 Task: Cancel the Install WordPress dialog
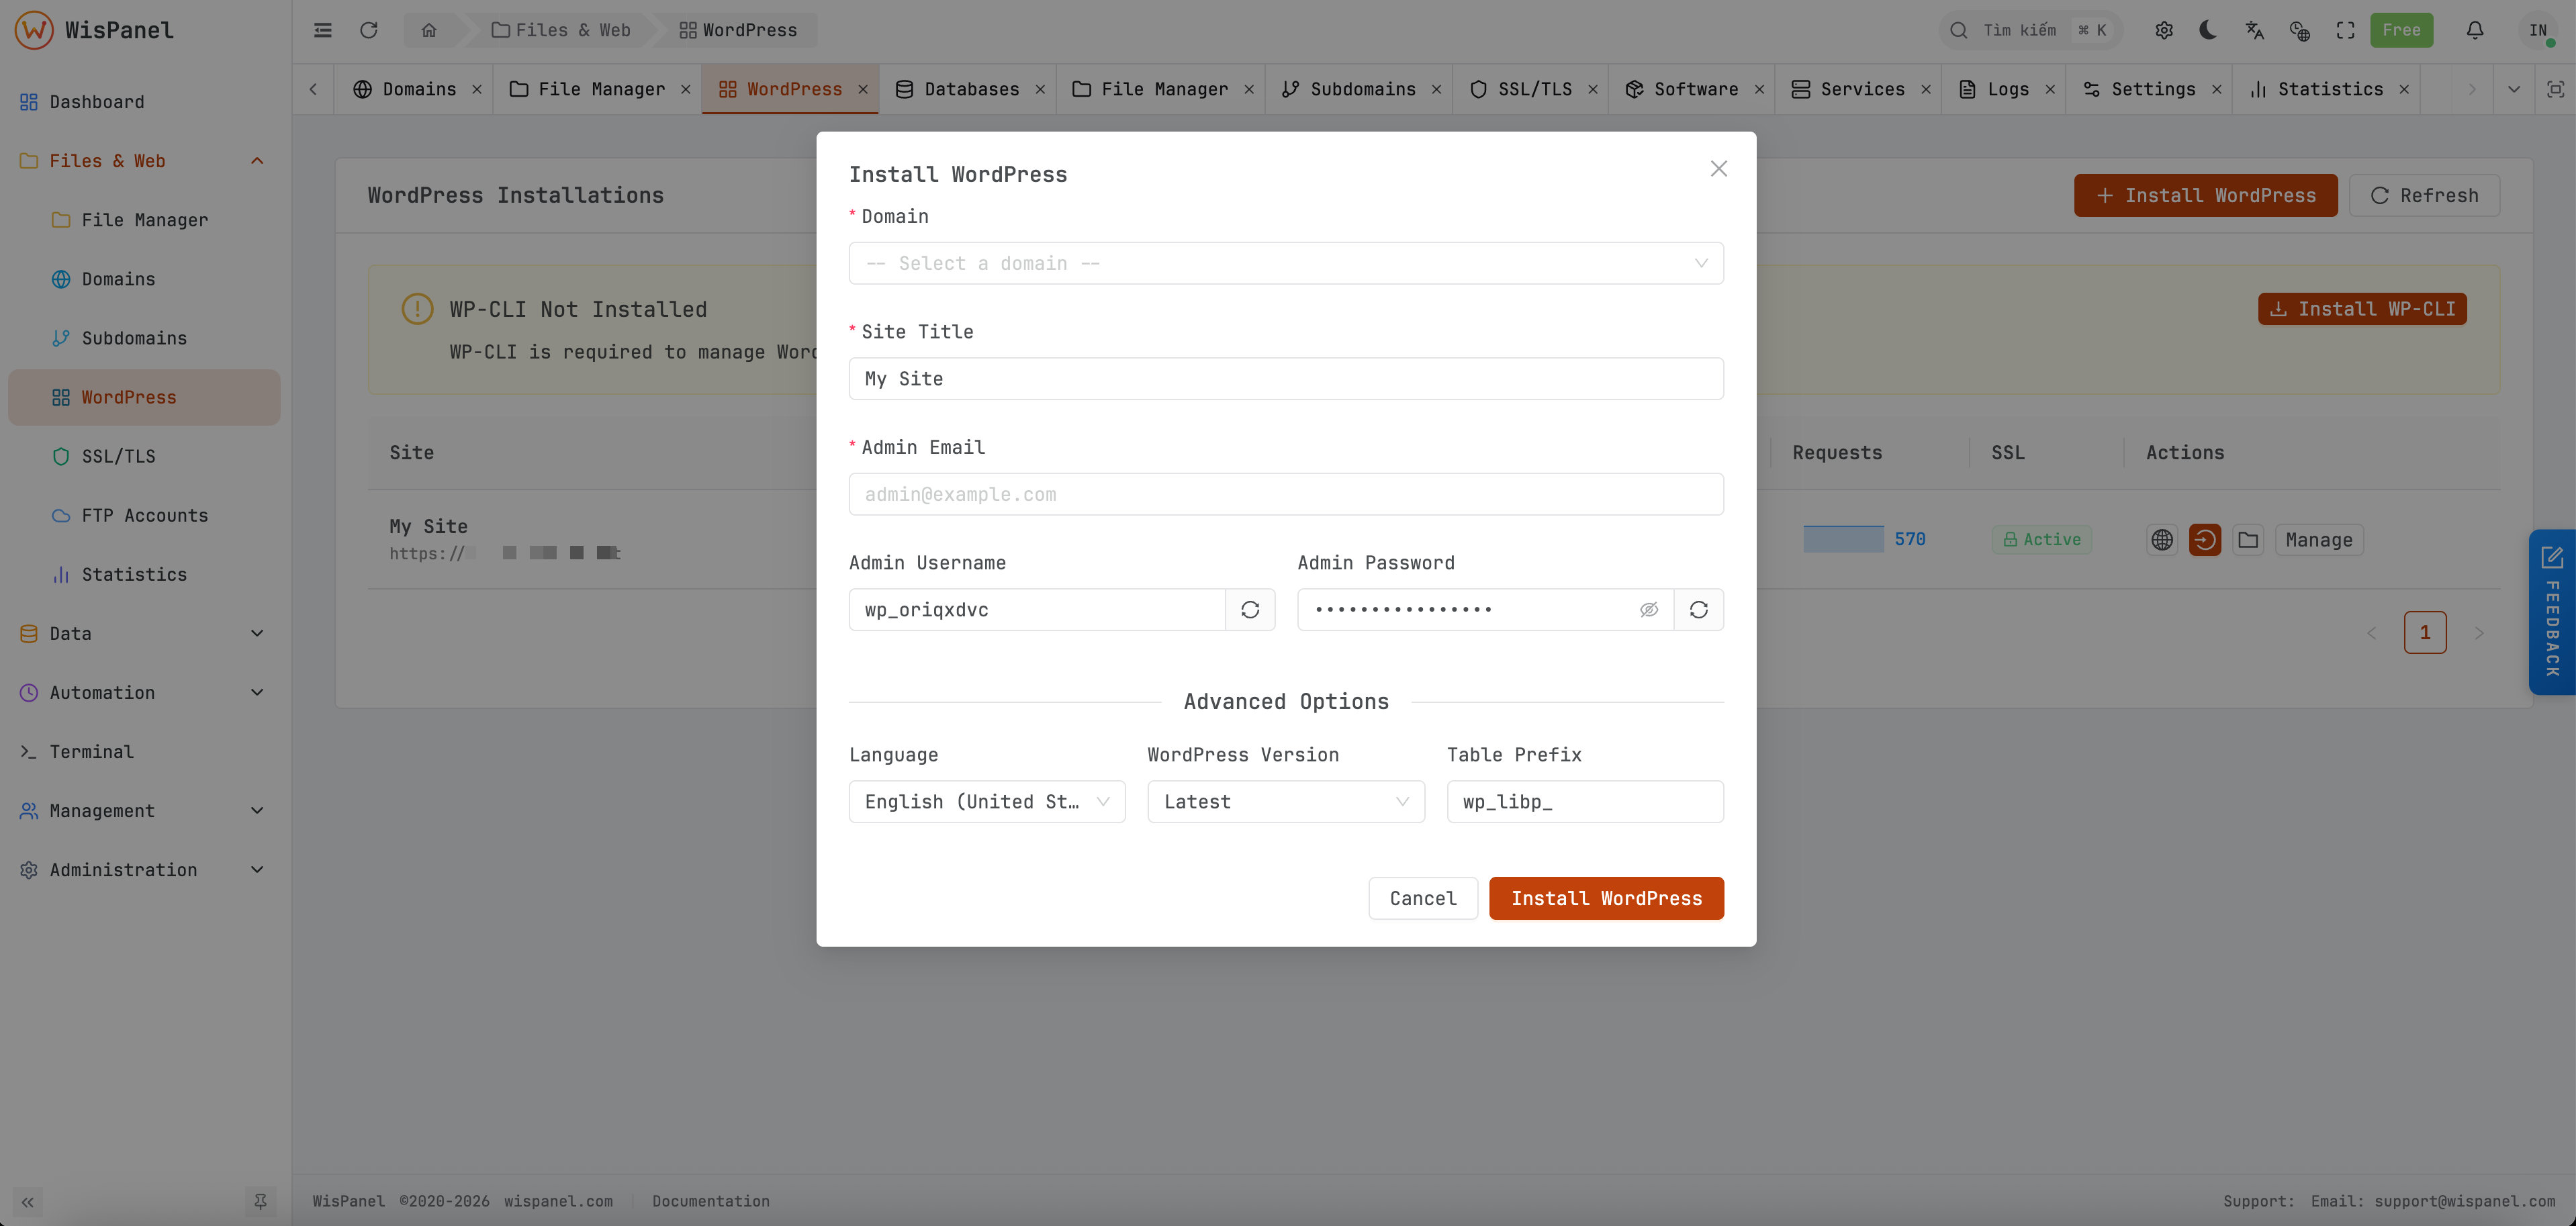point(1422,898)
